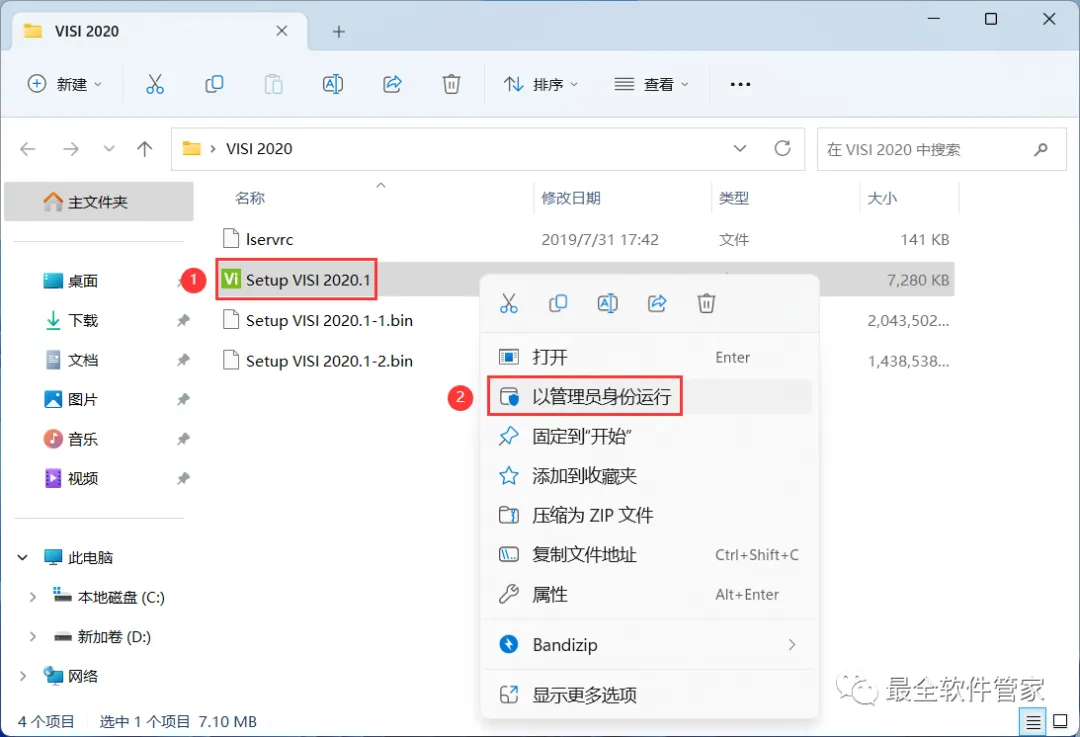1080x737 pixels.
Task: Choose 固定到"开始" menu entry
Action: (650, 436)
